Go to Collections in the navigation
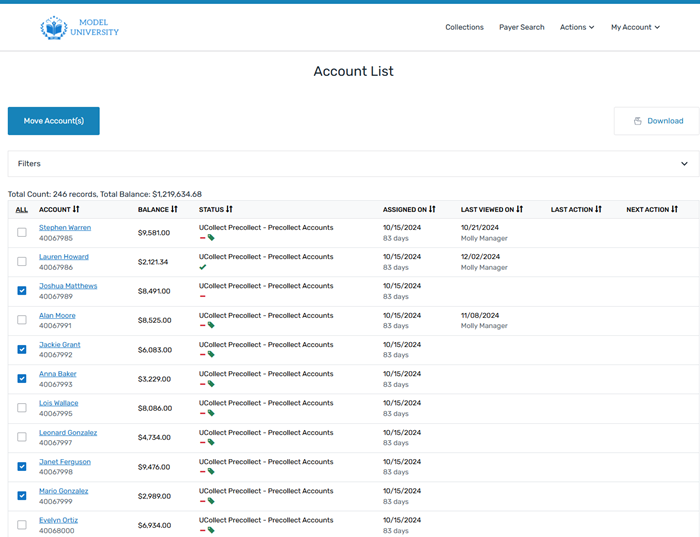Screen dimensions: 700x537 [464, 27]
